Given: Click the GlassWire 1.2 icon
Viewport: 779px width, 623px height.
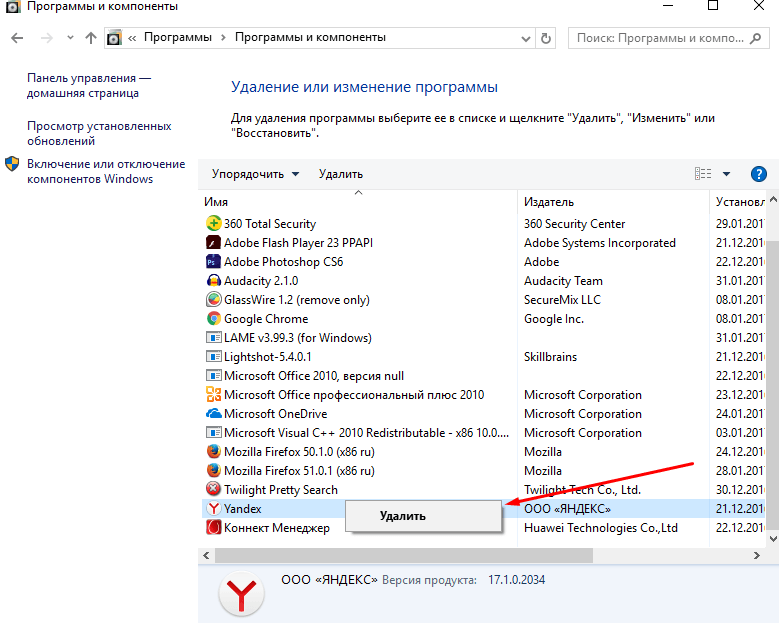Looking at the screenshot, I should [x=213, y=299].
